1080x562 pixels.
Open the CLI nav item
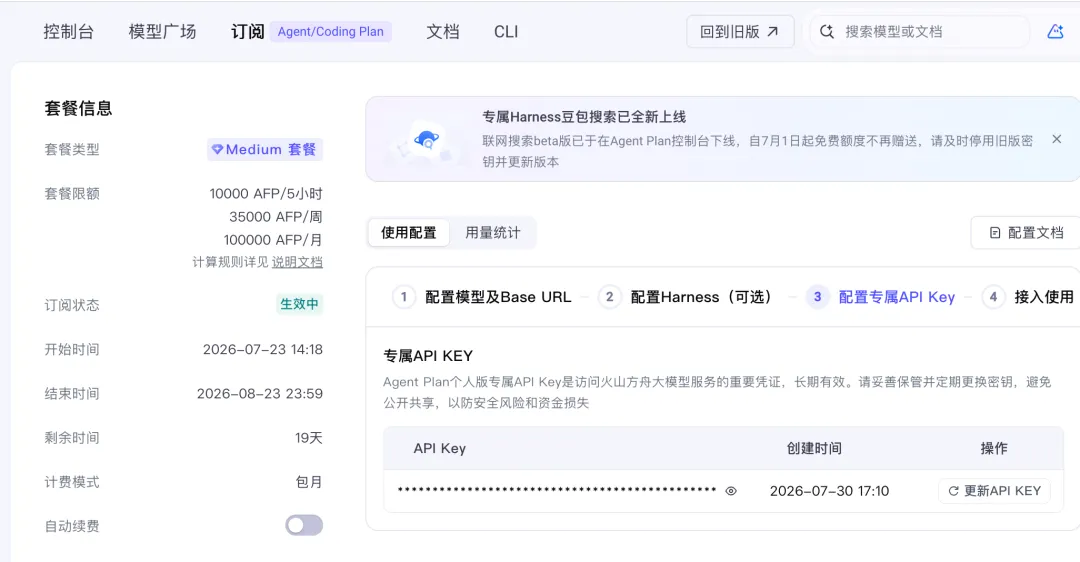click(x=506, y=32)
